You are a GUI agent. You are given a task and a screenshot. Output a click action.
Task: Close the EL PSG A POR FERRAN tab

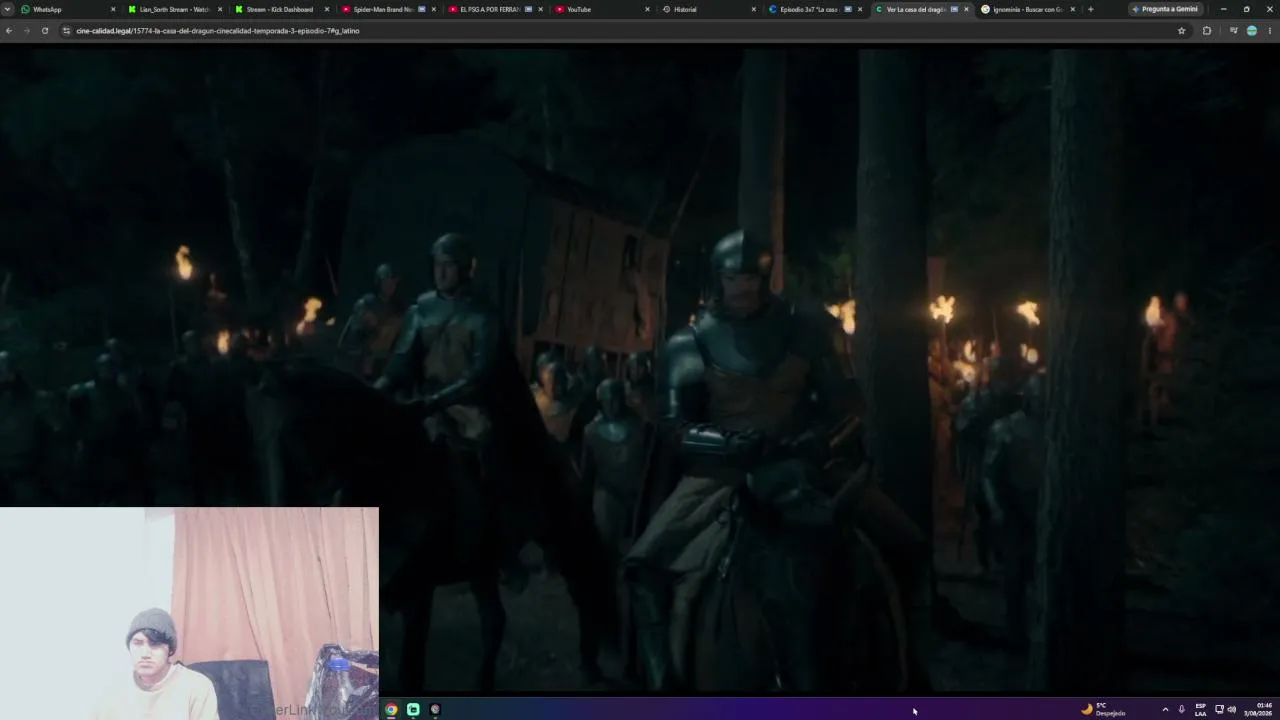coord(541,9)
